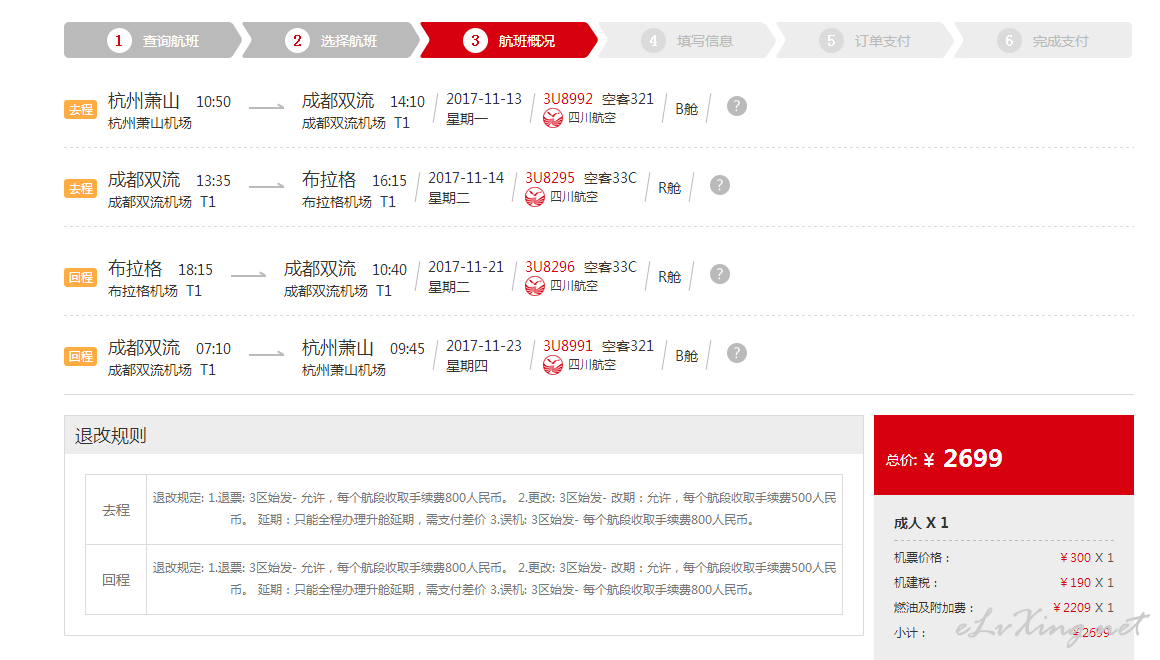The image size is (1160, 660).
Task: Click 杭州萧山 arrival time 09:45
Action: [x=408, y=349]
